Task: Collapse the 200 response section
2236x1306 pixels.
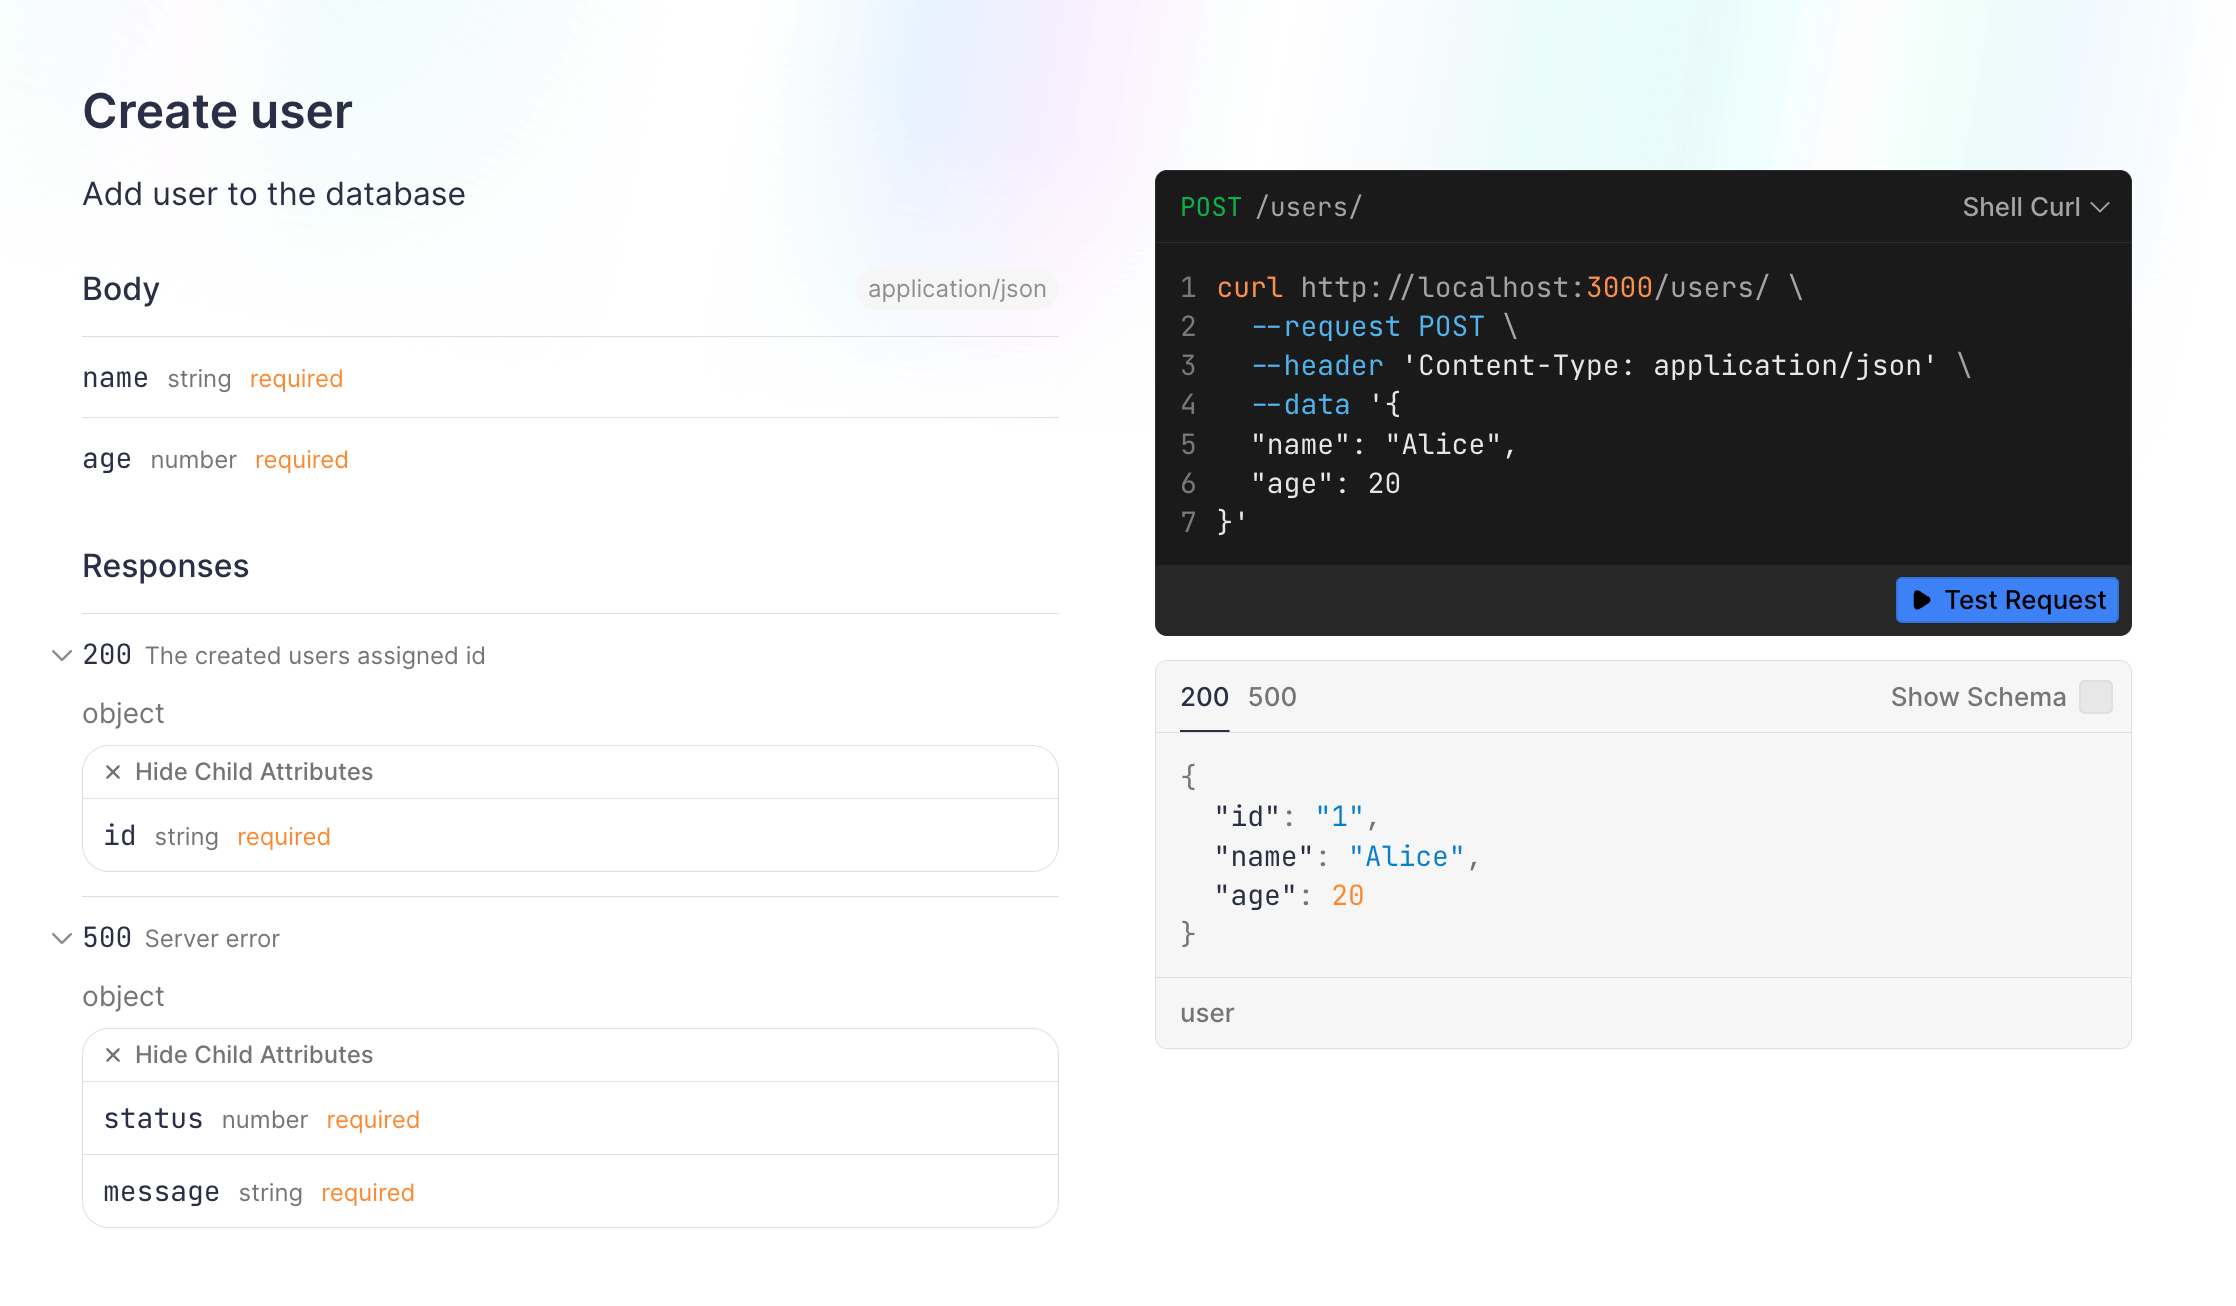Action: pyautogui.click(x=60, y=655)
